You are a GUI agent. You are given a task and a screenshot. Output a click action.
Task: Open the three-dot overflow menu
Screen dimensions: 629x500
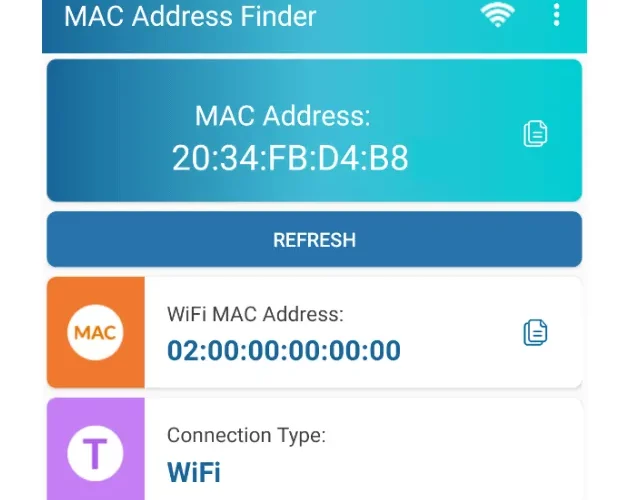(x=556, y=15)
